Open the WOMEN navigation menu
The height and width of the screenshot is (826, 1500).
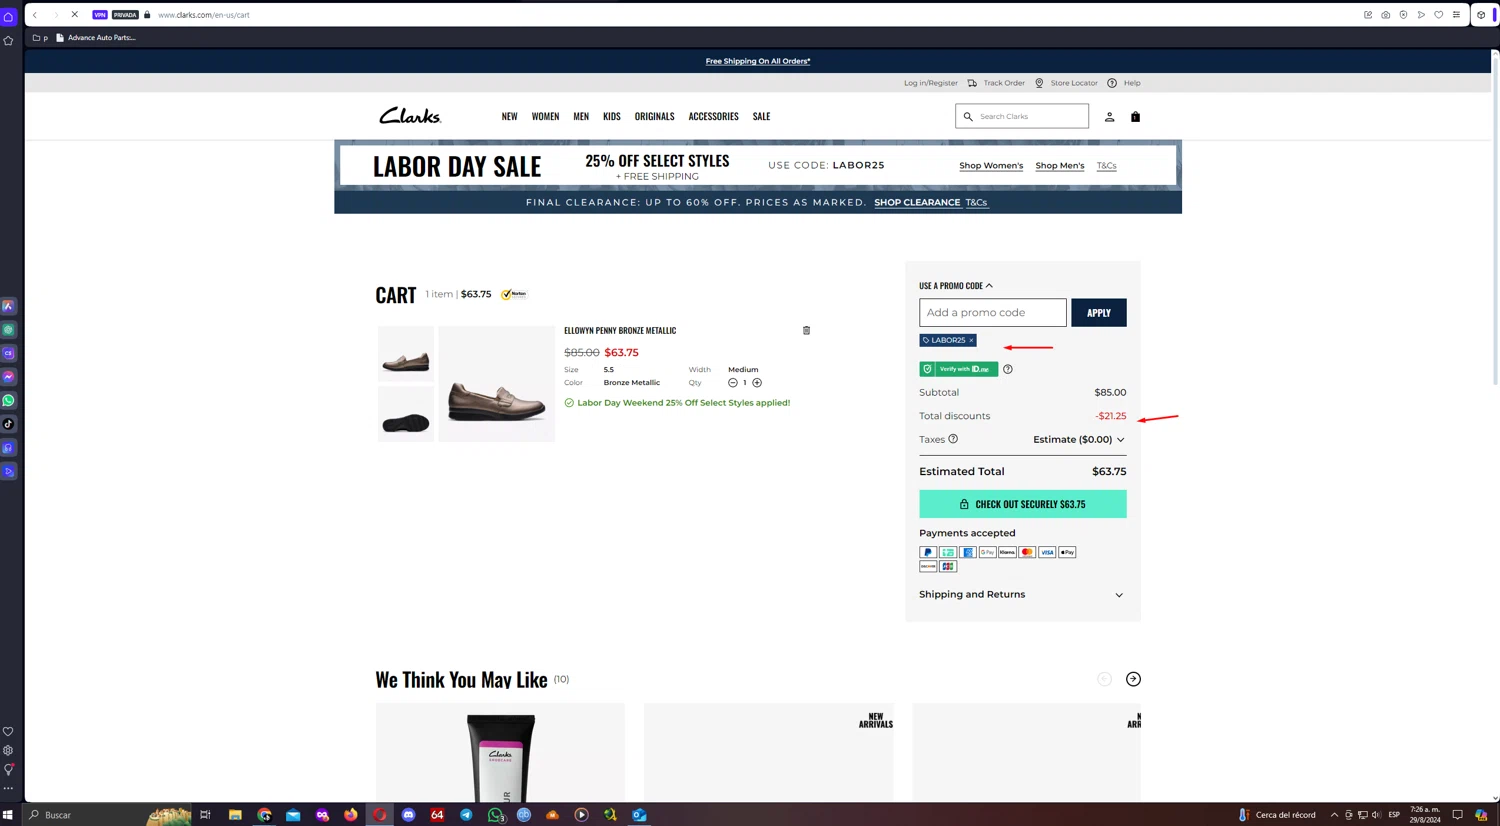[x=545, y=116]
